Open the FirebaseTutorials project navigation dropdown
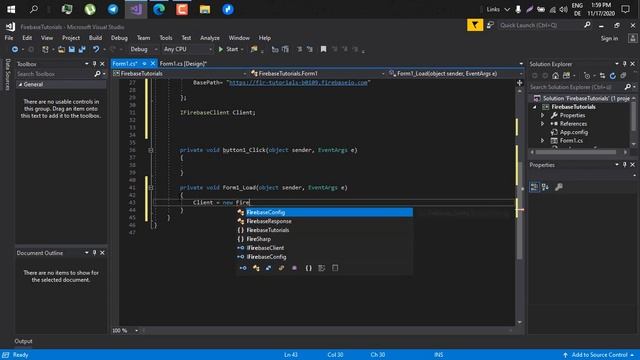Image resolution: width=640 pixels, height=360 pixels. click(180, 73)
